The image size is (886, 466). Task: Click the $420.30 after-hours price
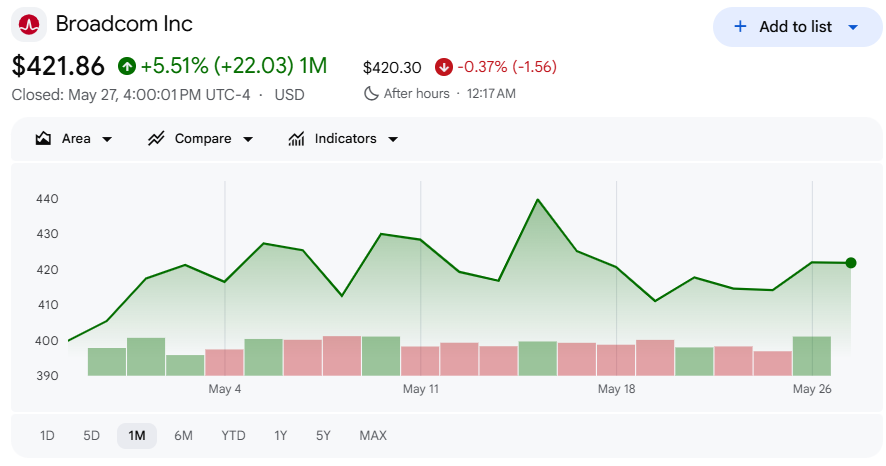pos(392,68)
